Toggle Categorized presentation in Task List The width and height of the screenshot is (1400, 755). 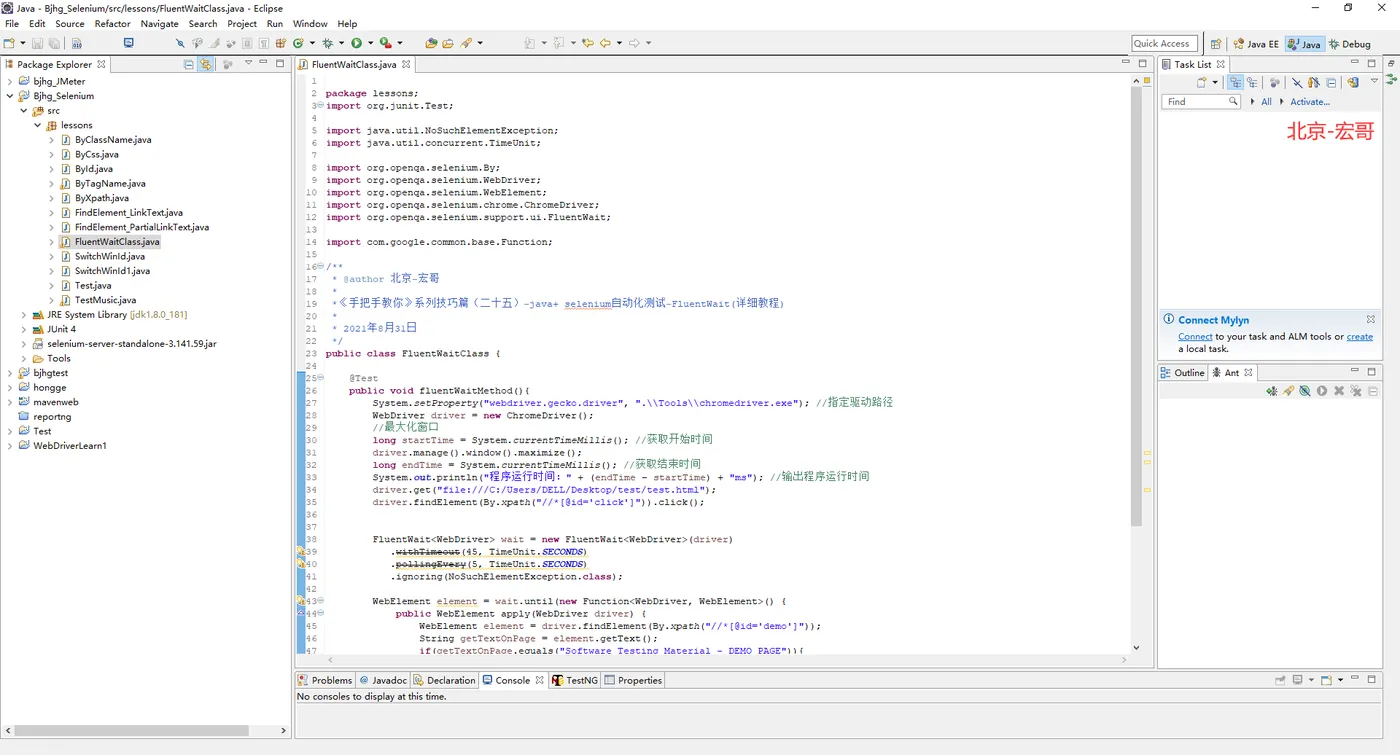point(1236,83)
